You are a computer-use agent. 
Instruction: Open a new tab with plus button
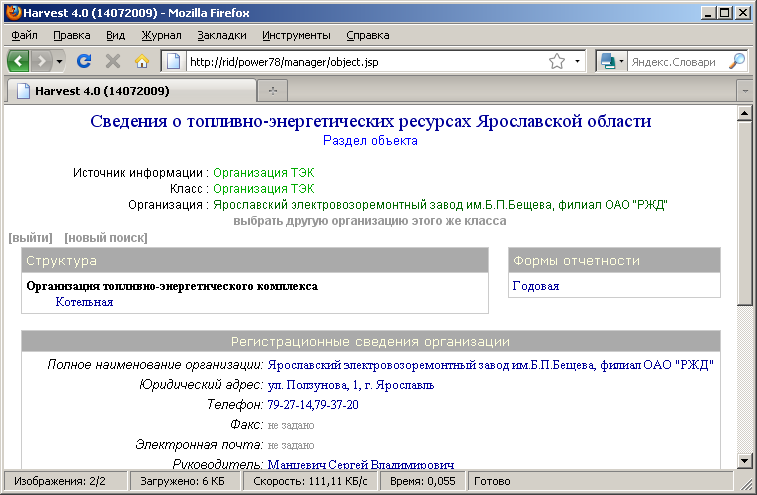(x=273, y=91)
